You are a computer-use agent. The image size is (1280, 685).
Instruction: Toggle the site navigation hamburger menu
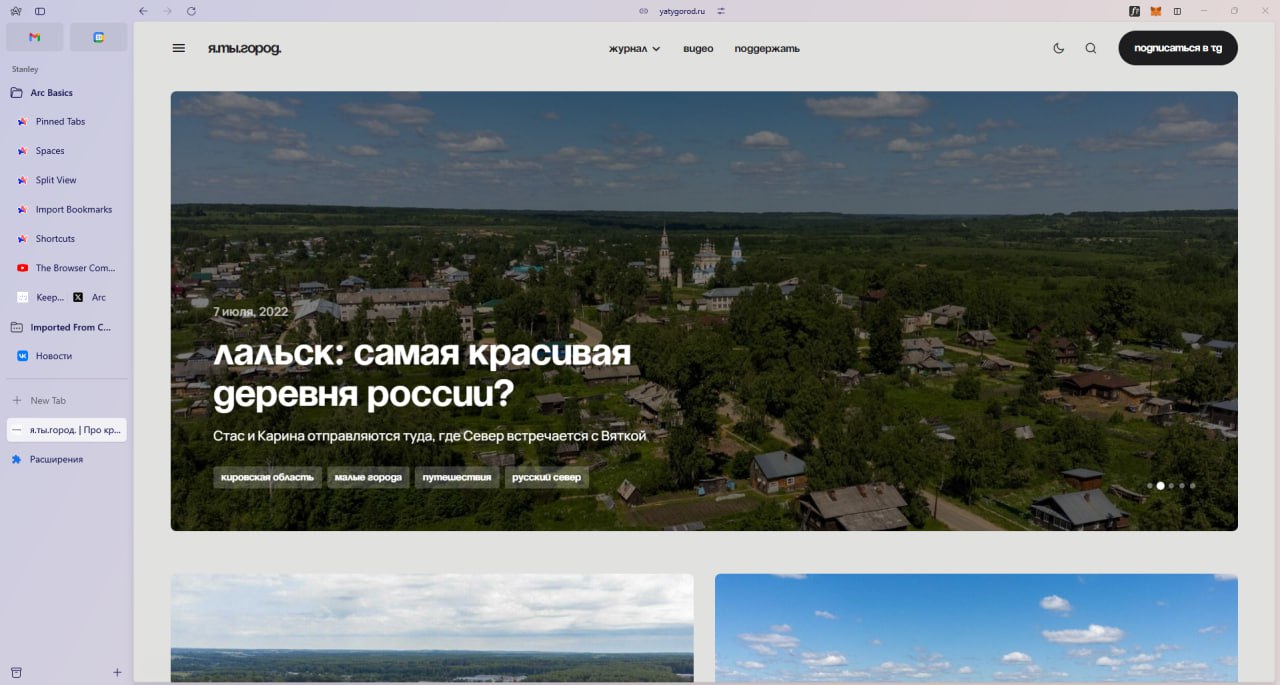click(x=178, y=47)
